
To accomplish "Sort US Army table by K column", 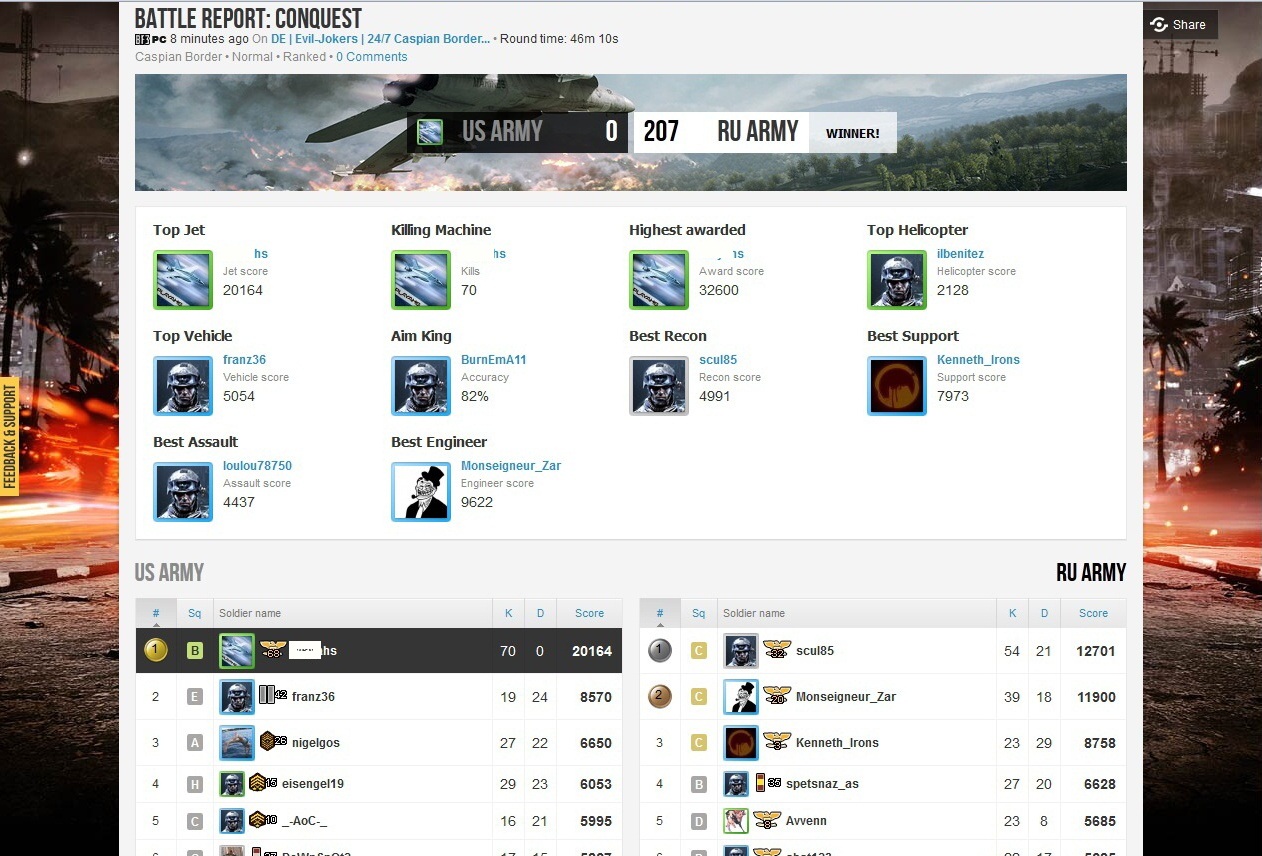I will point(508,613).
